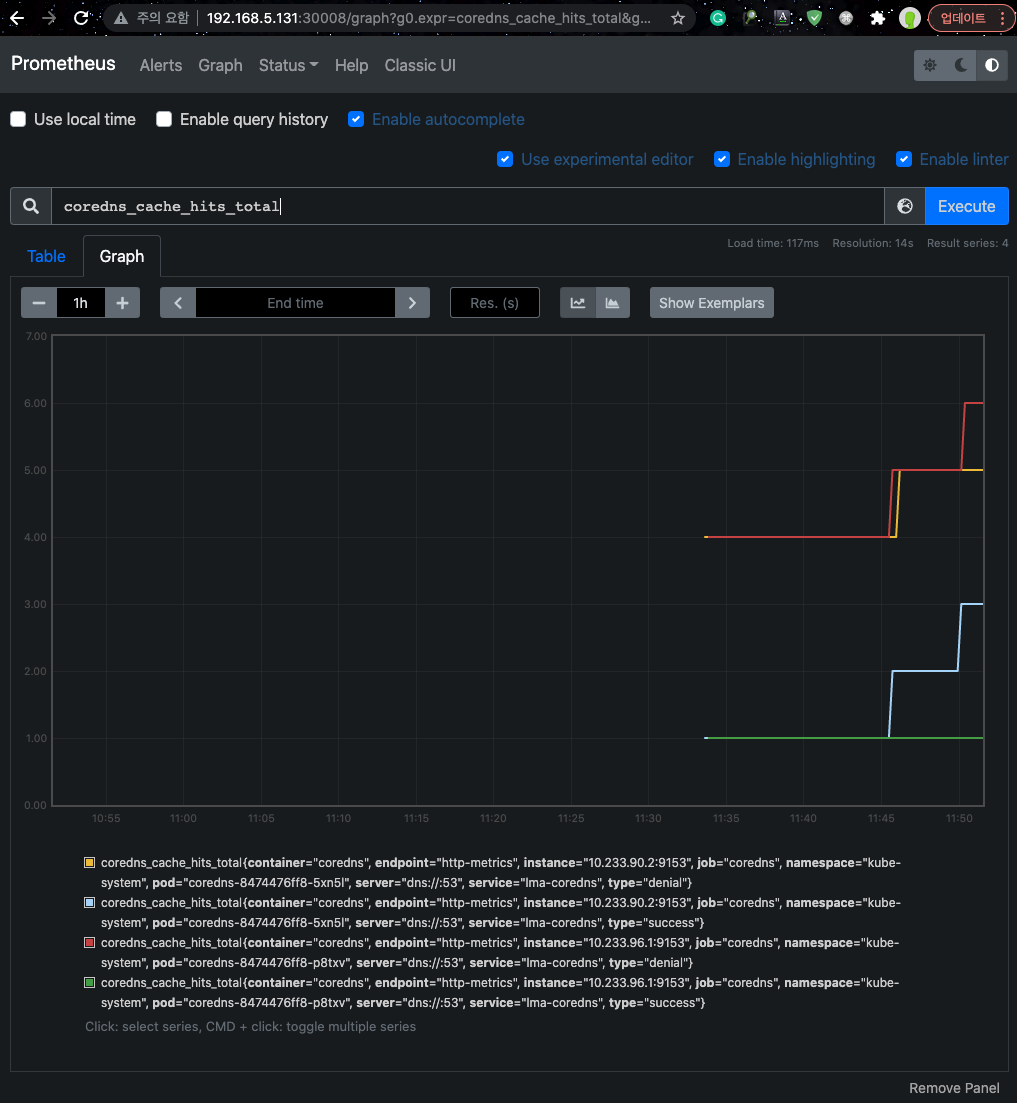Viewport: 1017px width, 1103px height.
Task: Click the expression editor containing coredns_cache_hits_total
Action: coord(468,206)
